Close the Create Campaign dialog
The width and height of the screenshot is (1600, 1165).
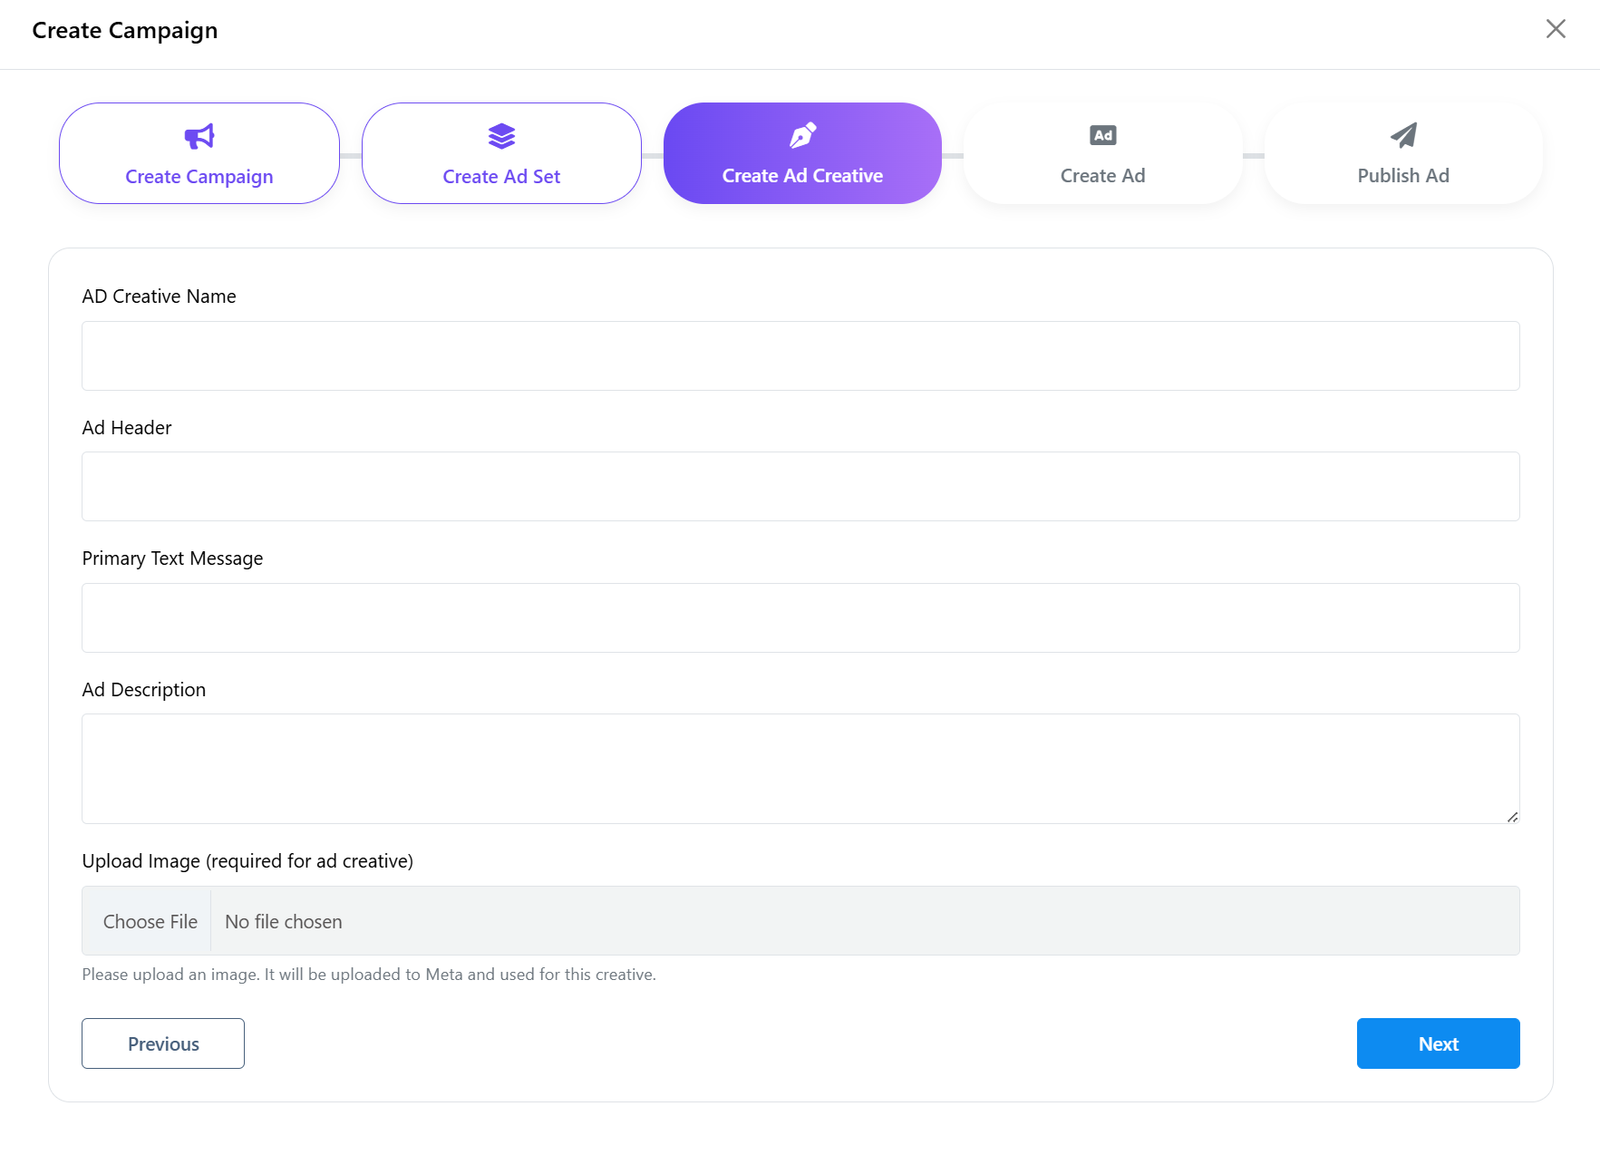[1555, 29]
